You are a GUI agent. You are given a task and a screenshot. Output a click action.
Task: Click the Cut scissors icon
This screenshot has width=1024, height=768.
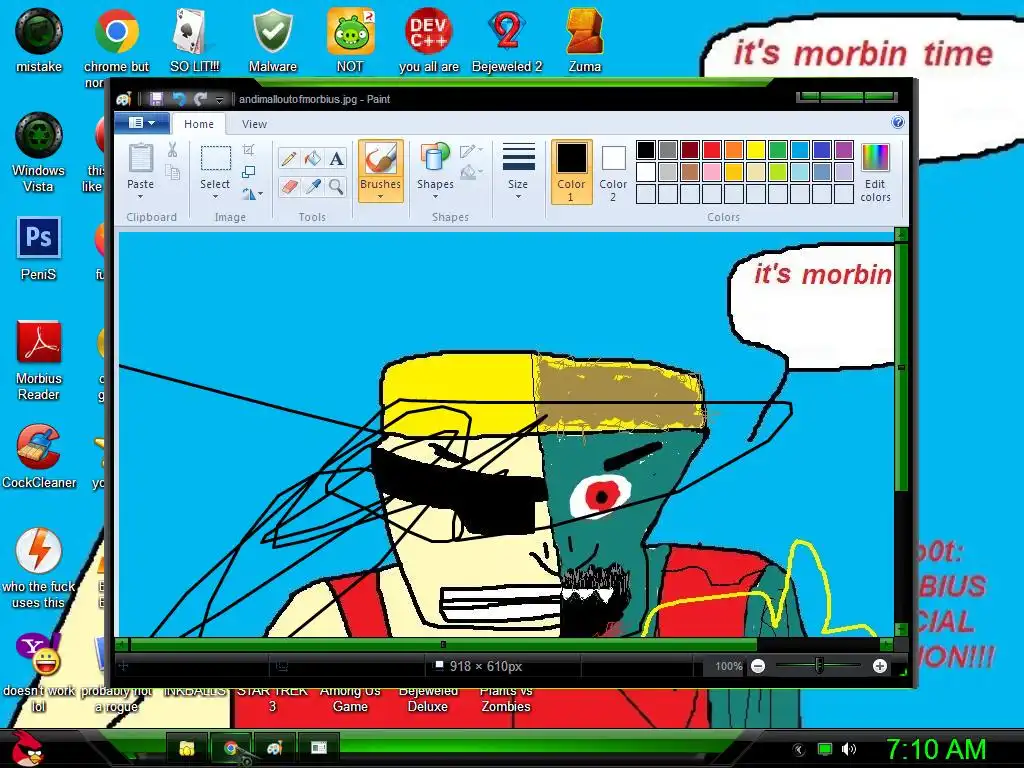point(172,150)
